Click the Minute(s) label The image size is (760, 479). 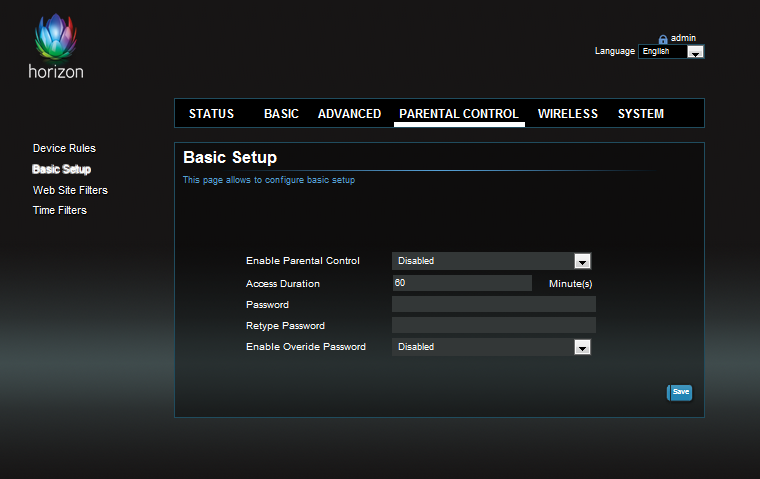pos(570,284)
